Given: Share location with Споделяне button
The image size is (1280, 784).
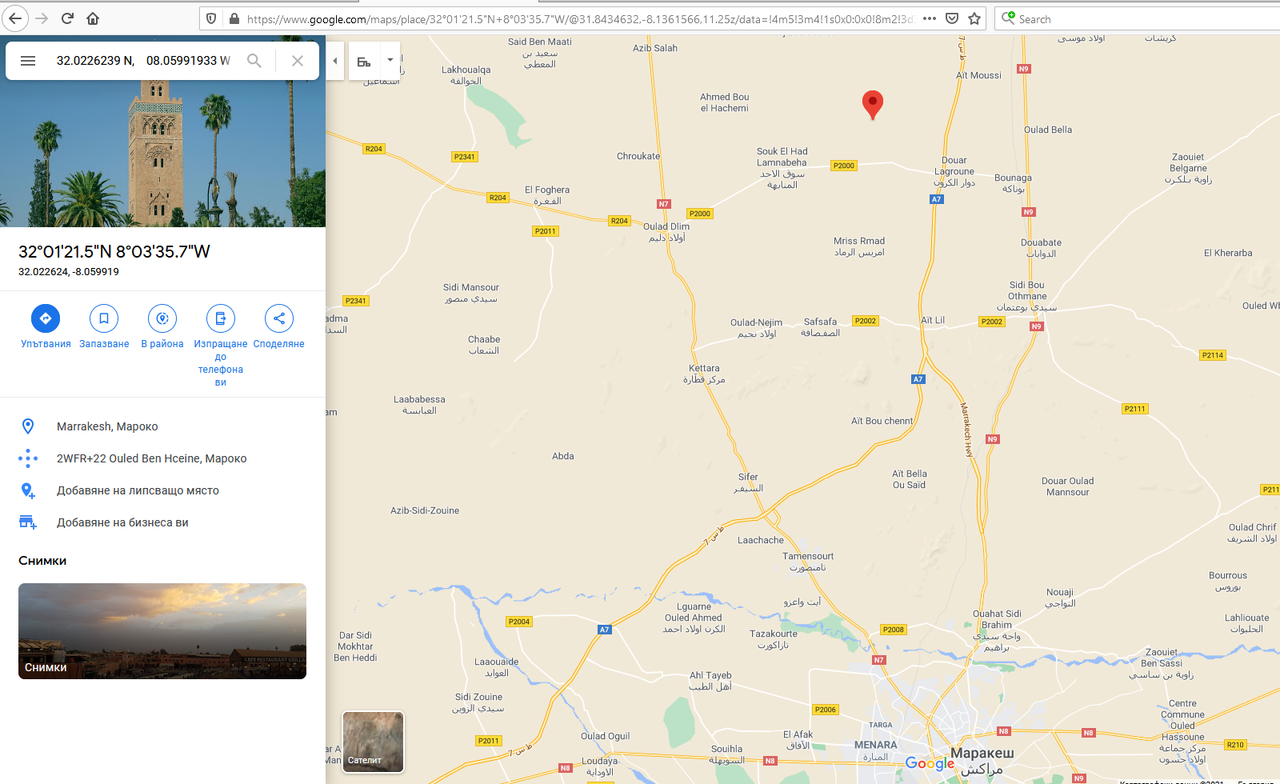Looking at the screenshot, I should click(279, 328).
